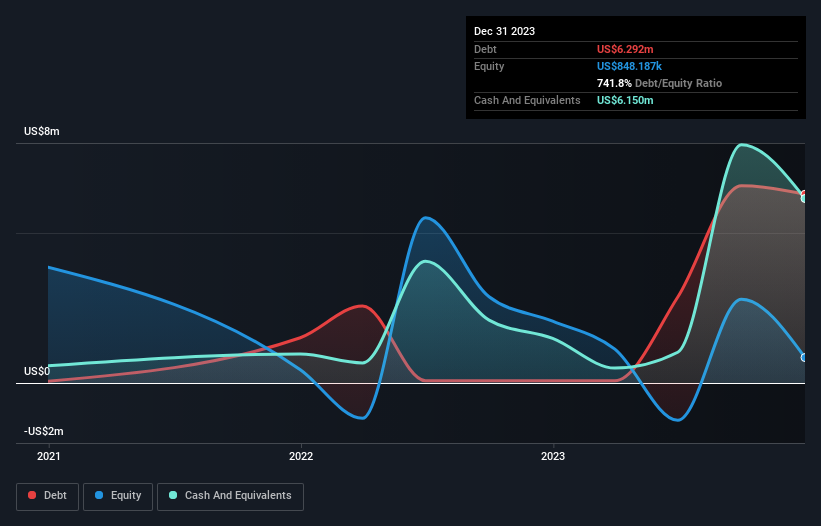
Task: Click the -US$2m y-axis label
Action: coord(44,431)
